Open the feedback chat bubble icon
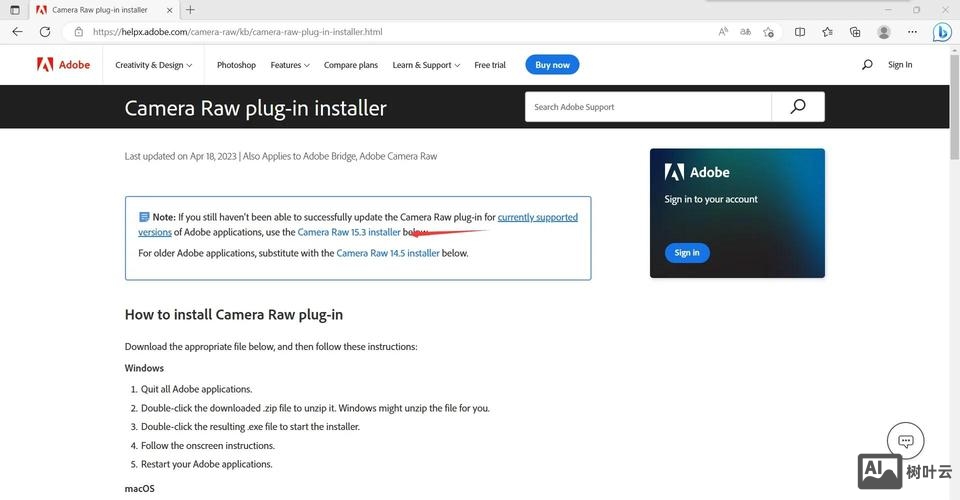The image size is (960, 500). click(x=905, y=441)
